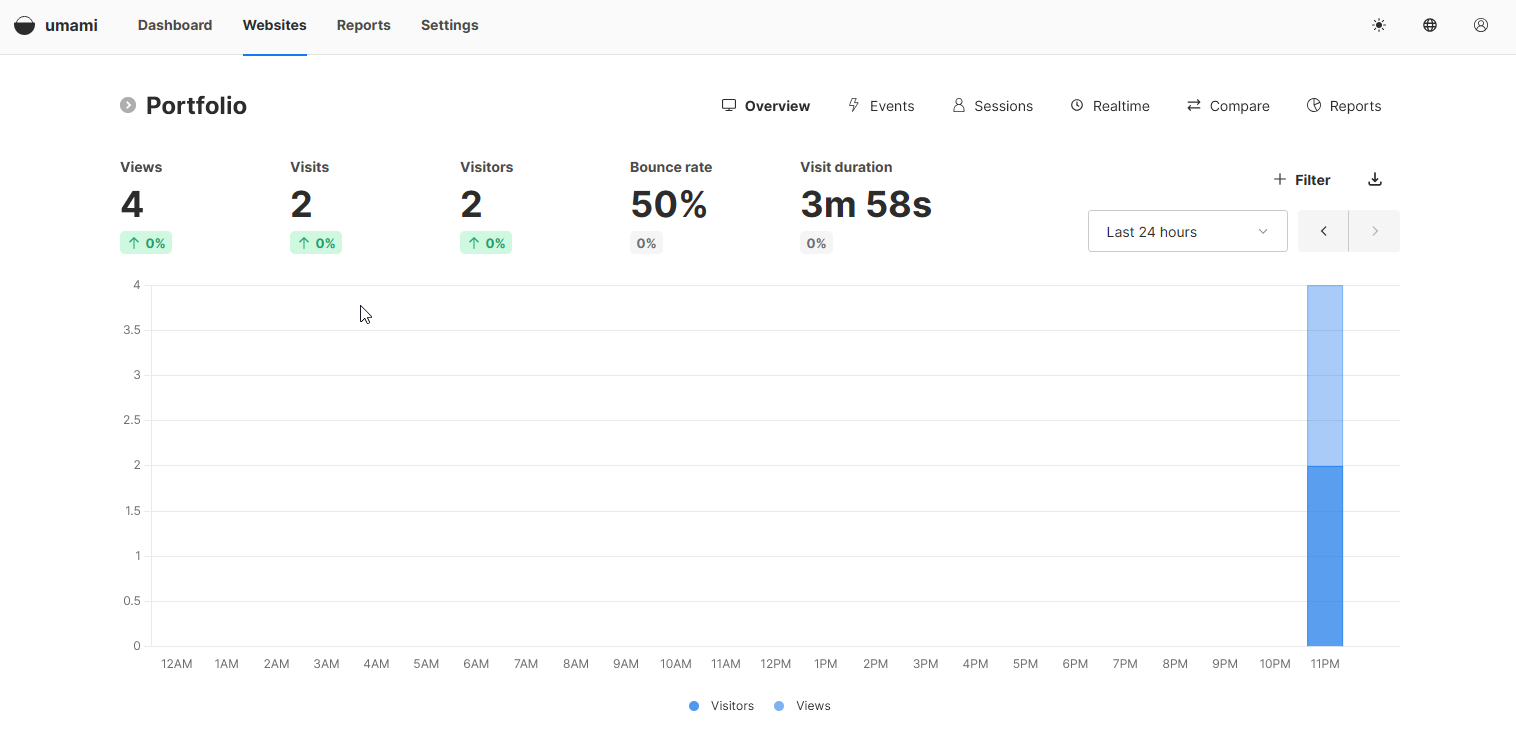Go to the previous time period
Screen dimensions: 1516x735
(1323, 231)
